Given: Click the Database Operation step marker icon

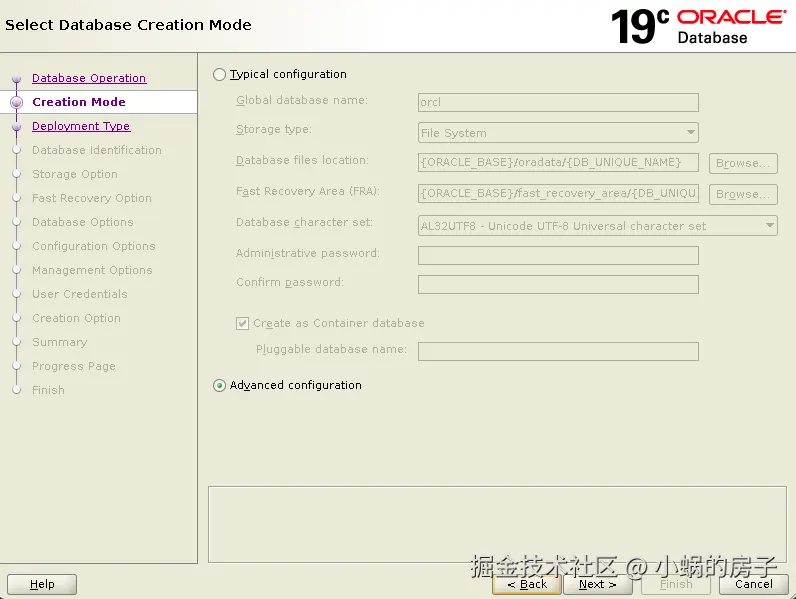Looking at the screenshot, I should (16, 79).
